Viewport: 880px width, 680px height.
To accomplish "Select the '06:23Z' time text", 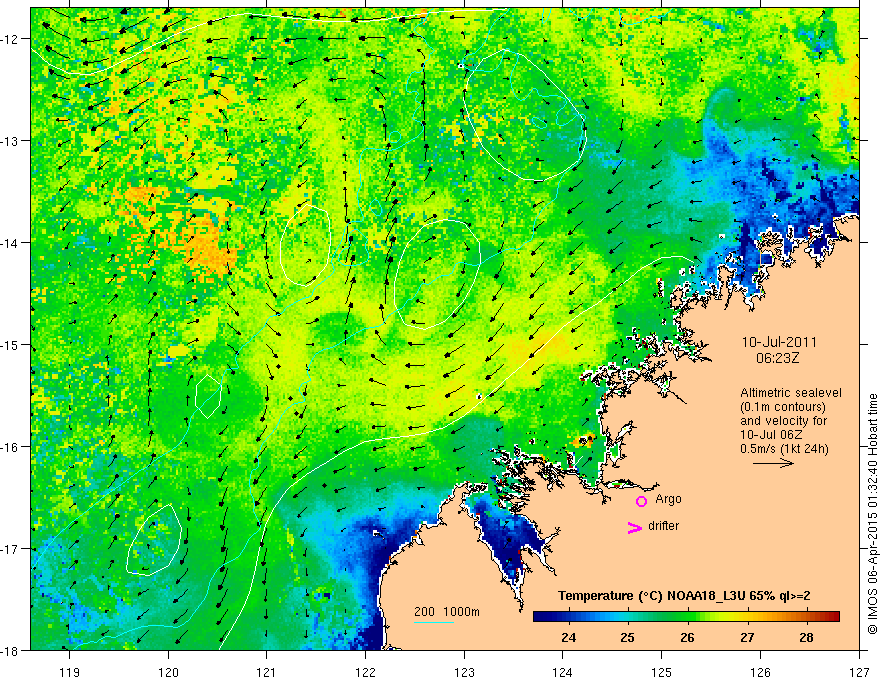I will click(778, 358).
